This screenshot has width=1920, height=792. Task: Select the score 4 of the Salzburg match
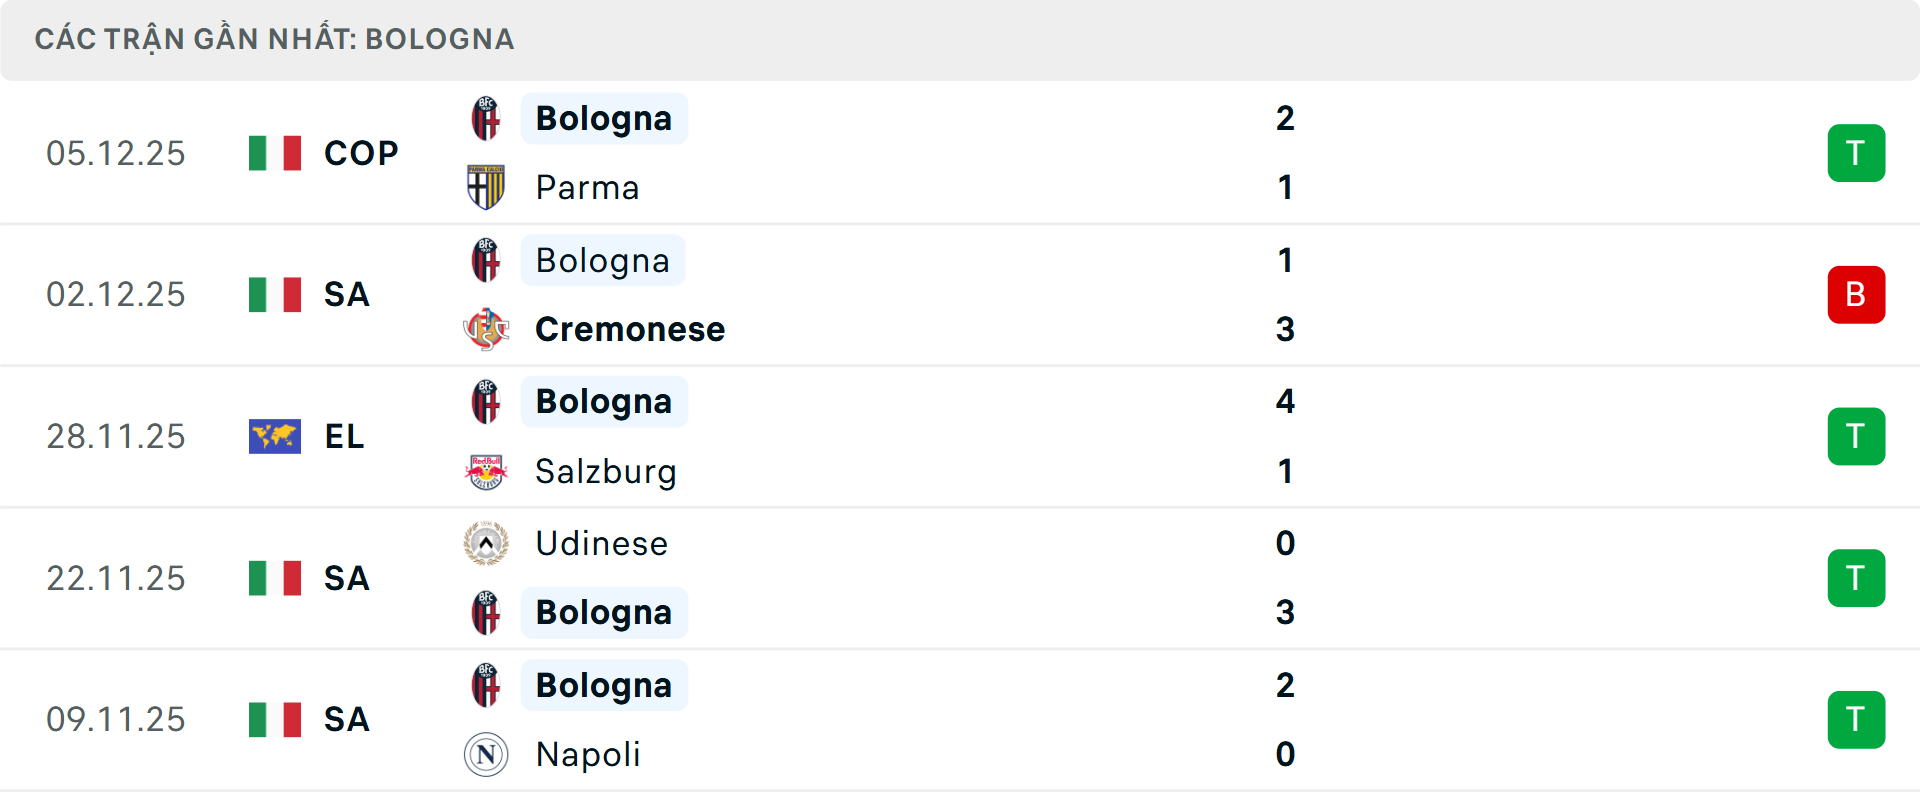[x=1286, y=401]
